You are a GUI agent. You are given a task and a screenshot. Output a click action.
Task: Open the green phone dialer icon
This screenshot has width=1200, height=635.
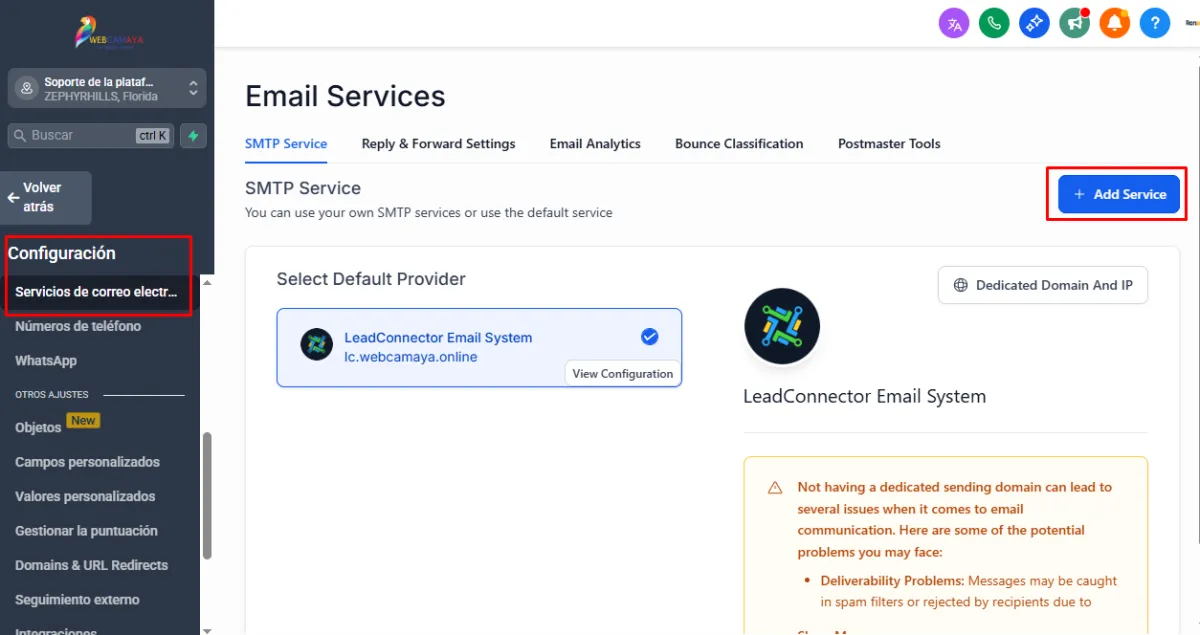coord(994,23)
